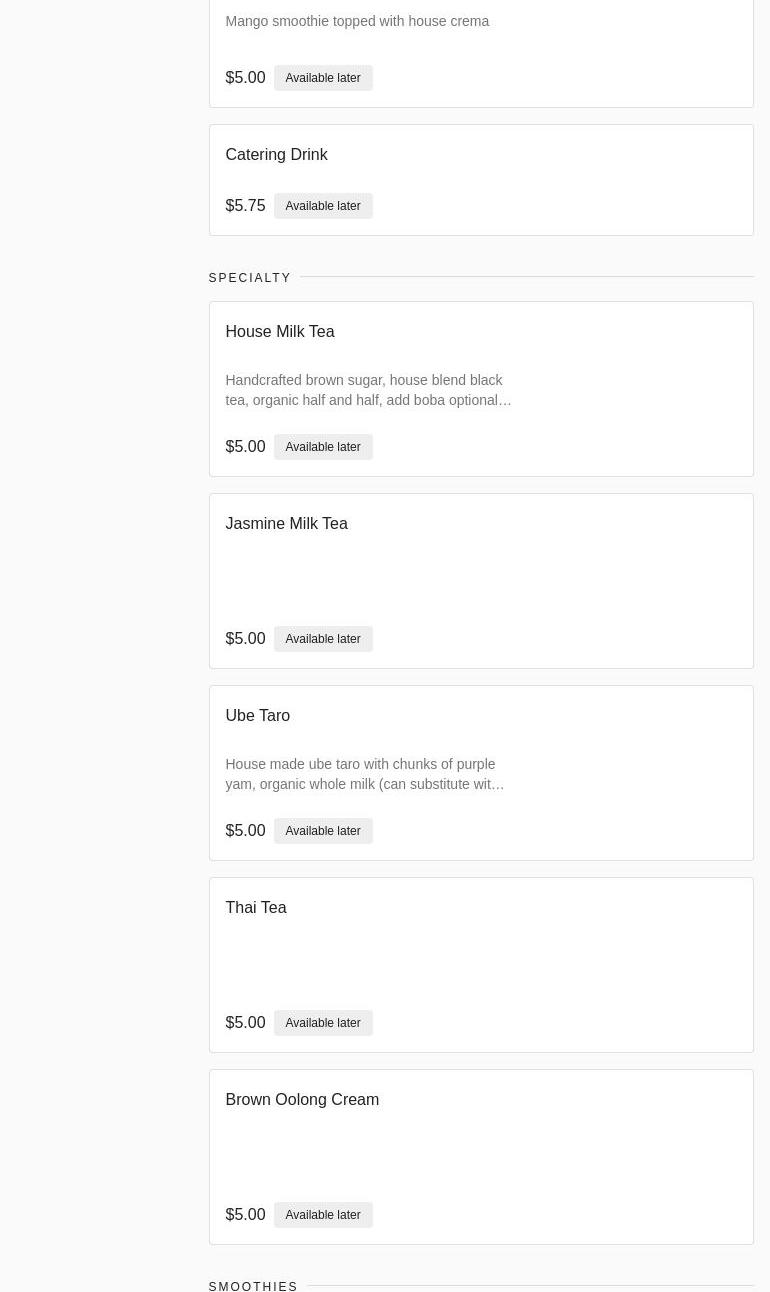Viewport: 770px width, 1292px height.
Task: Select the House Milk Tea item title
Action: tap(280, 332)
